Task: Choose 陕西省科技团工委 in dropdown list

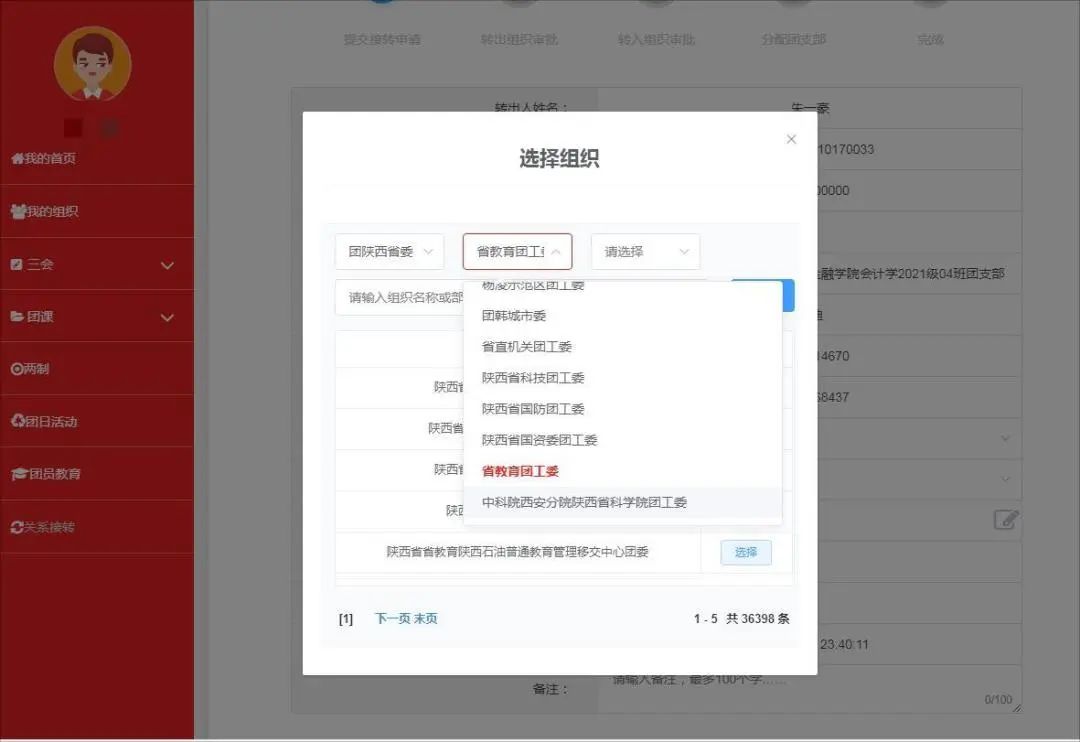Action: (x=533, y=378)
